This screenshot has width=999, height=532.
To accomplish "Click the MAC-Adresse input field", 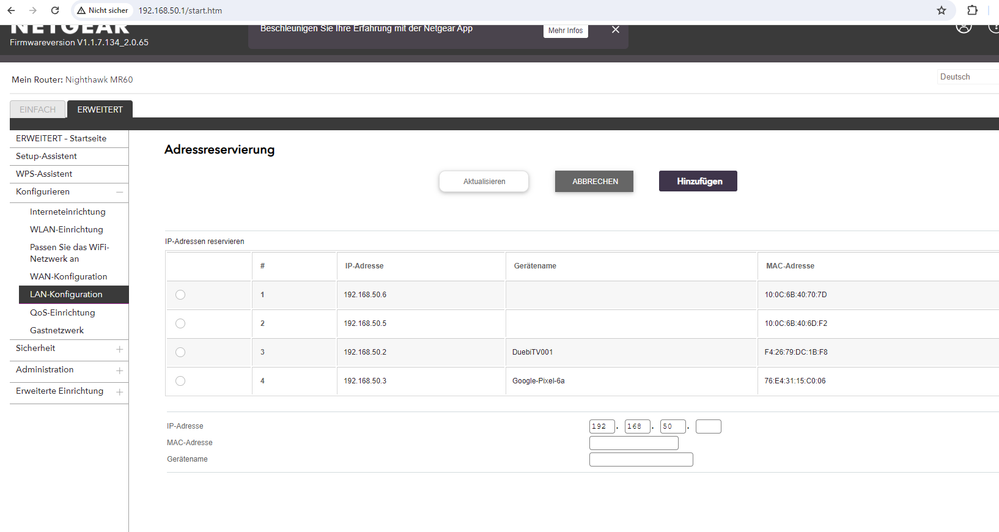I will pyautogui.click(x=634, y=443).
